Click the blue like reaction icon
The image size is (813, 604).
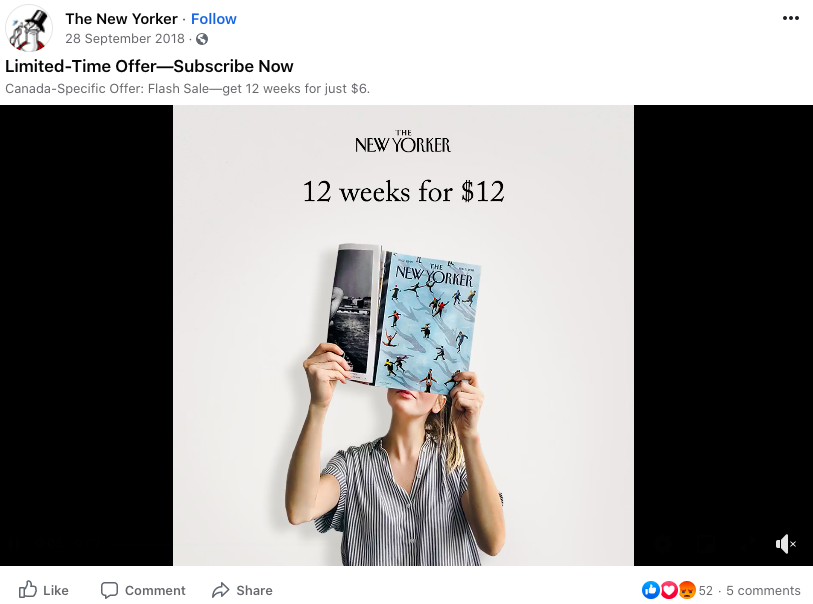651,590
